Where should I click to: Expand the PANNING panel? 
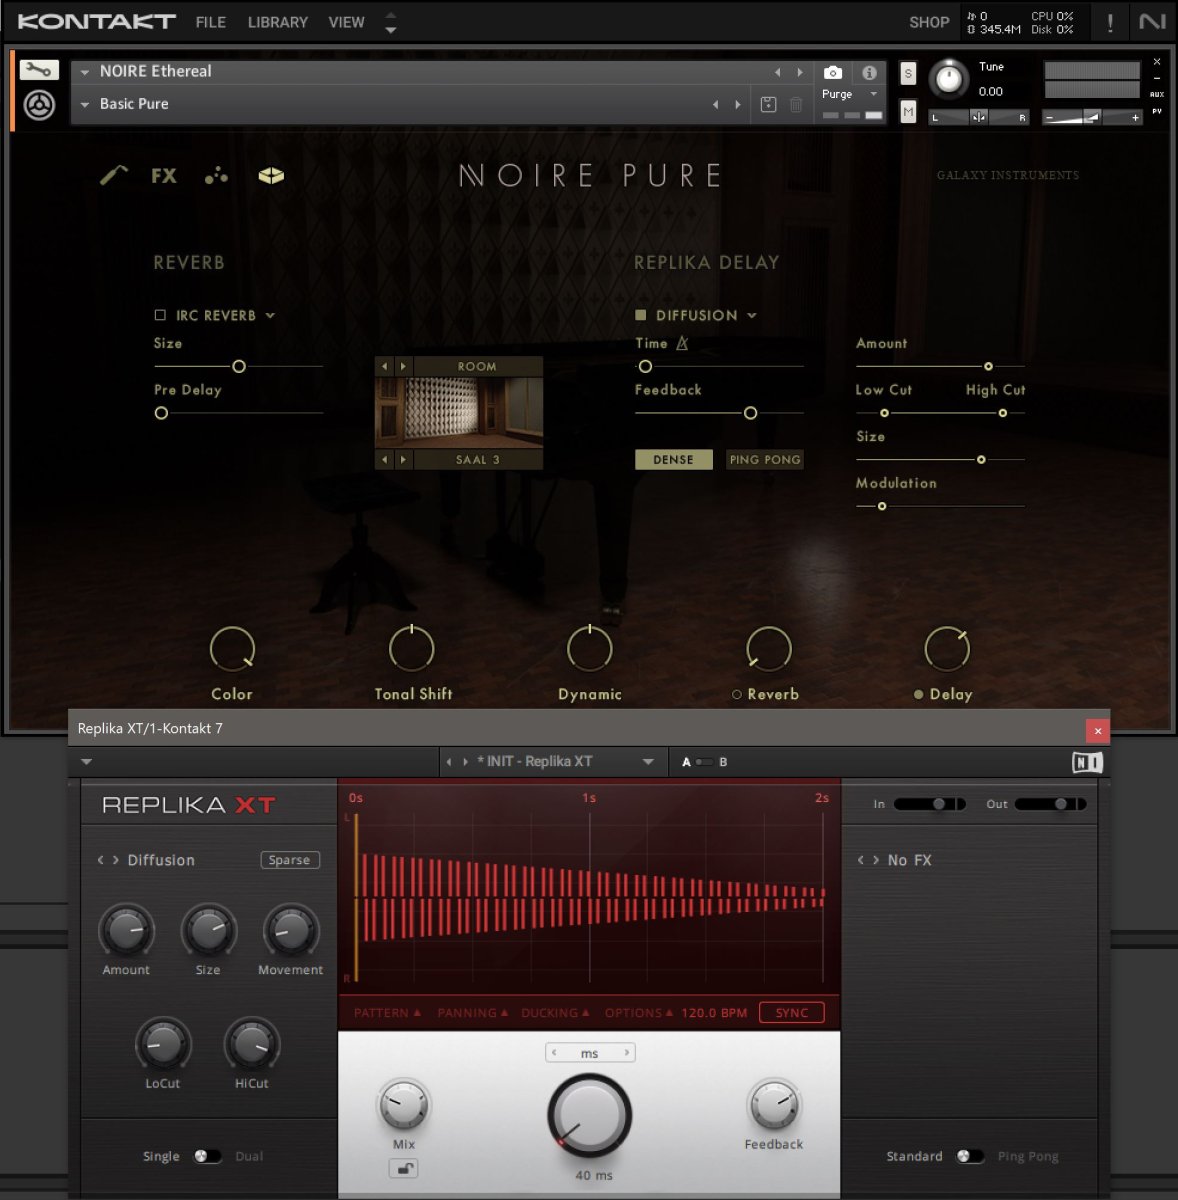tap(473, 1013)
